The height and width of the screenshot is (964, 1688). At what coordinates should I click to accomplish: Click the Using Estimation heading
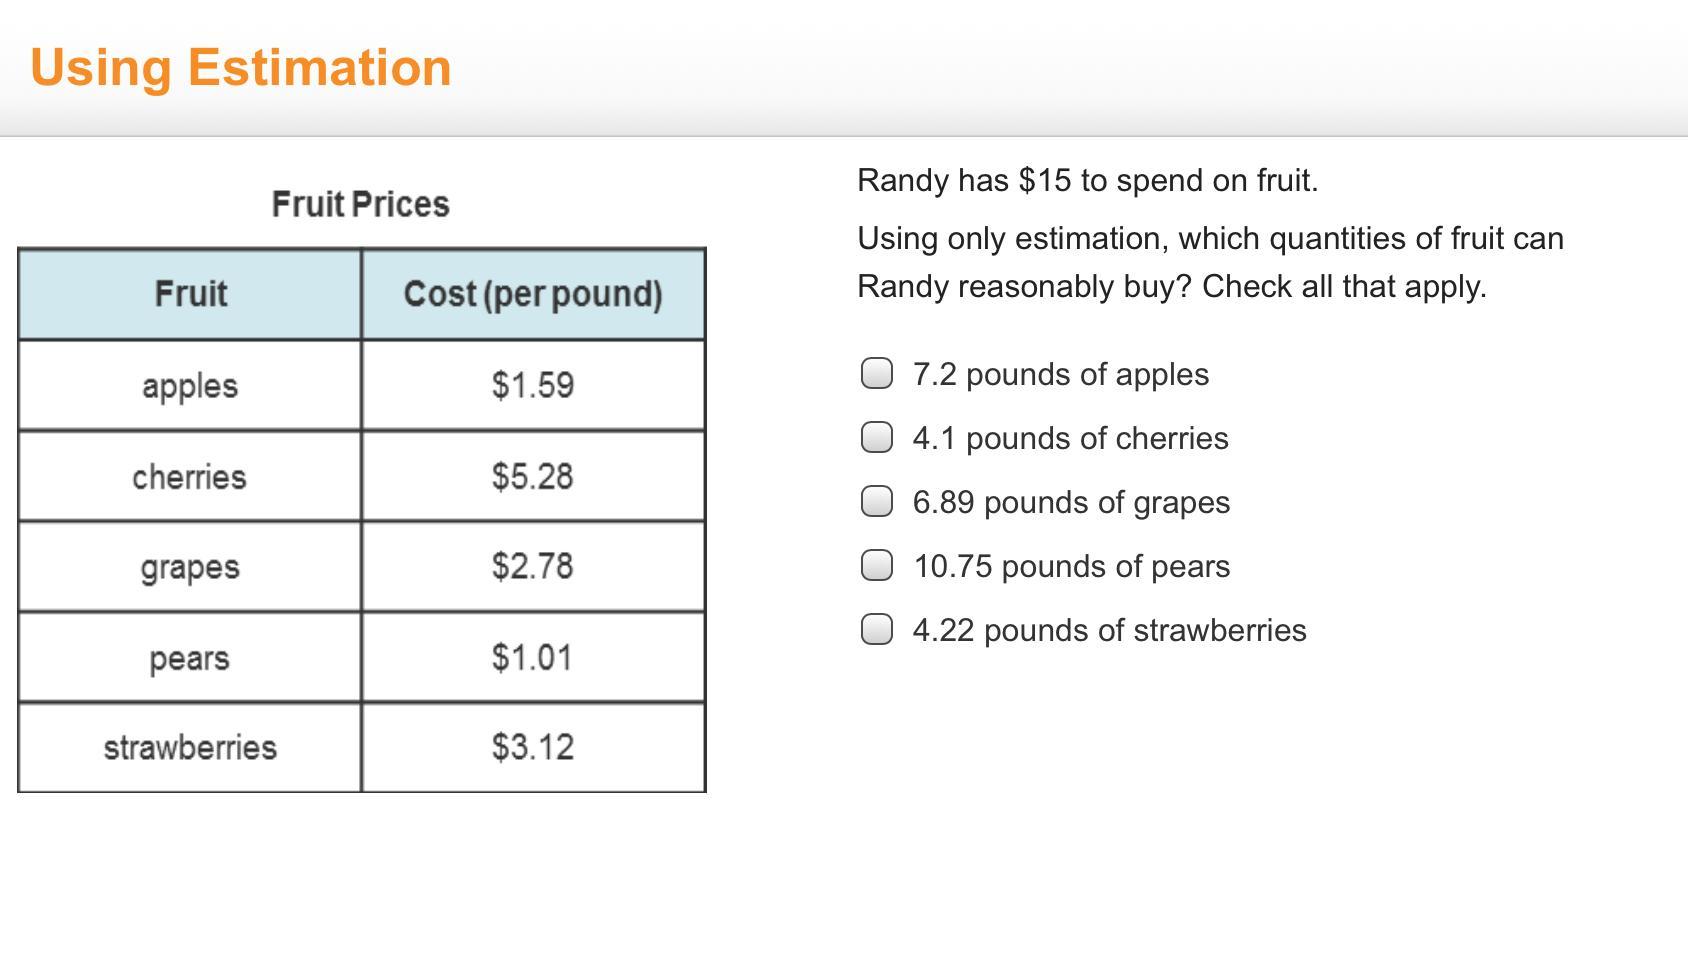[241, 68]
